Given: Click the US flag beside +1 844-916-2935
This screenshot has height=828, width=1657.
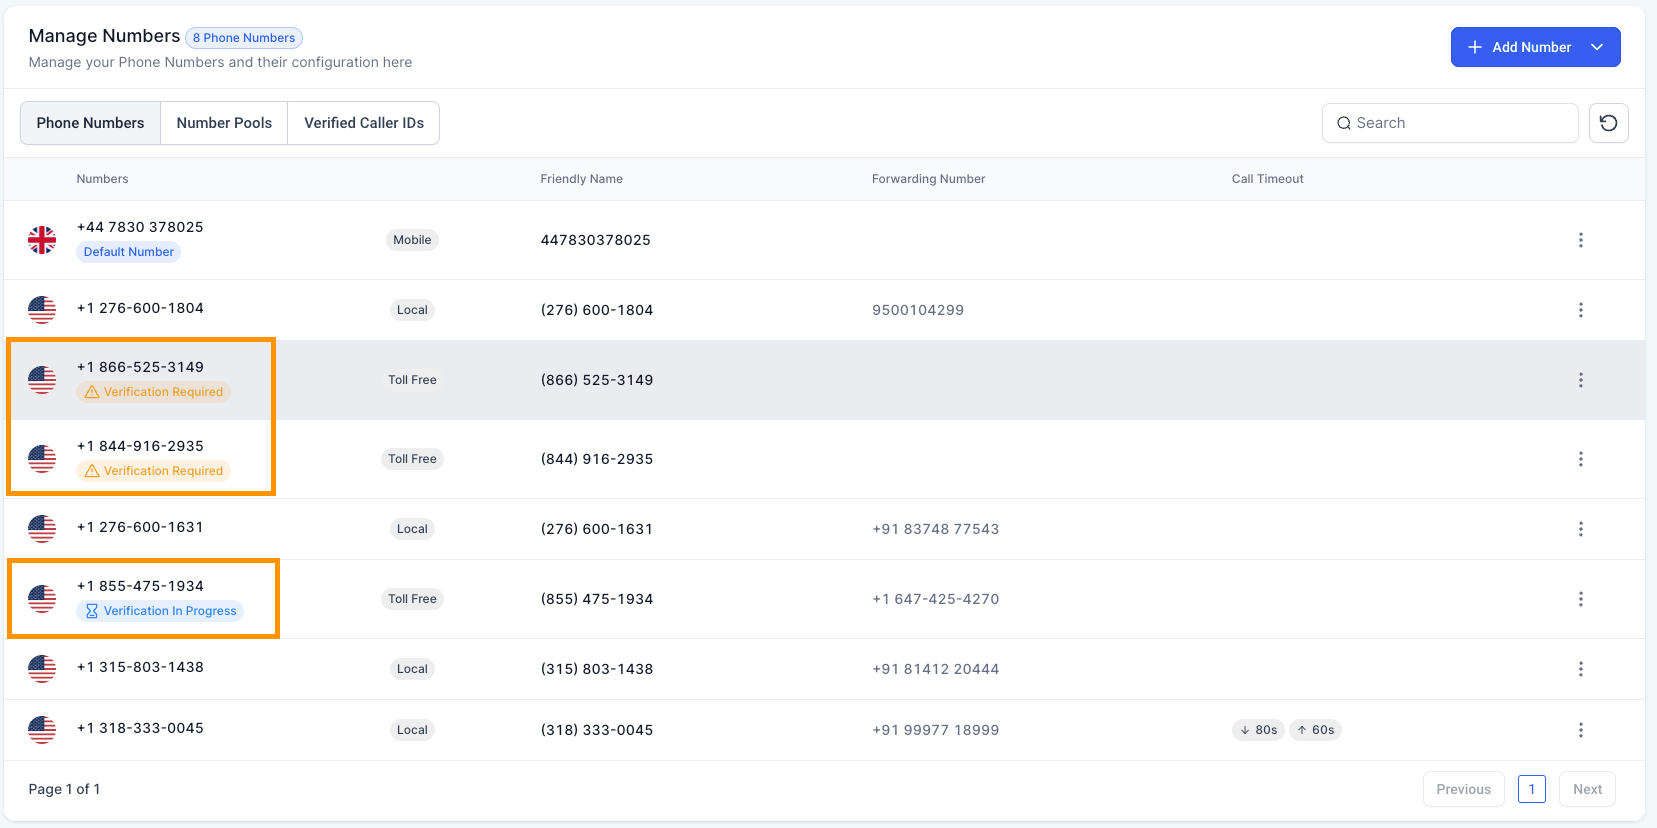Looking at the screenshot, I should point(42,459).
